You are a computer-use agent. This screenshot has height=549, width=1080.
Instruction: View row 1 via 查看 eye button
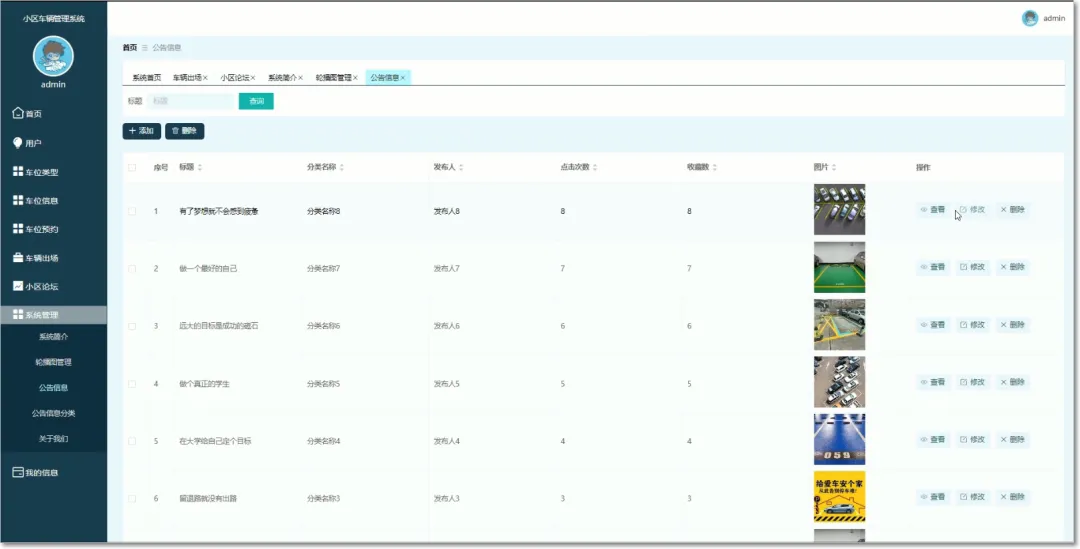(933, 209)
